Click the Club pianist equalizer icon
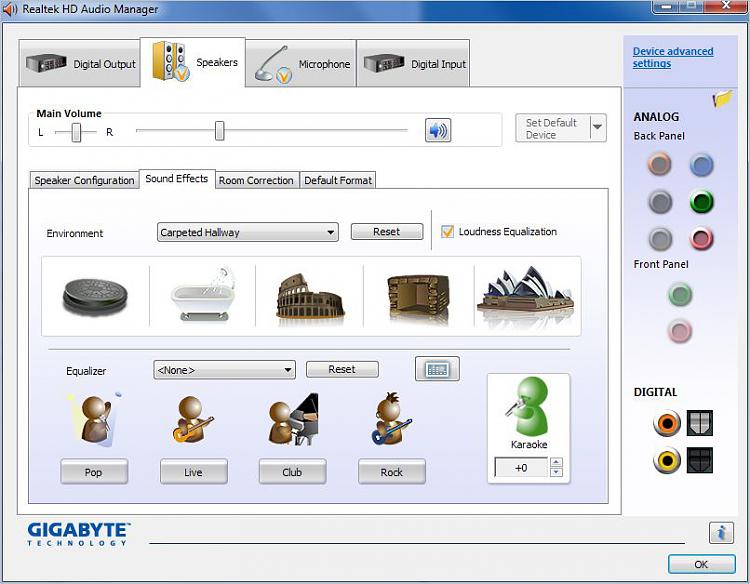This screenshot has width=750, height=584. click(293, 419)
